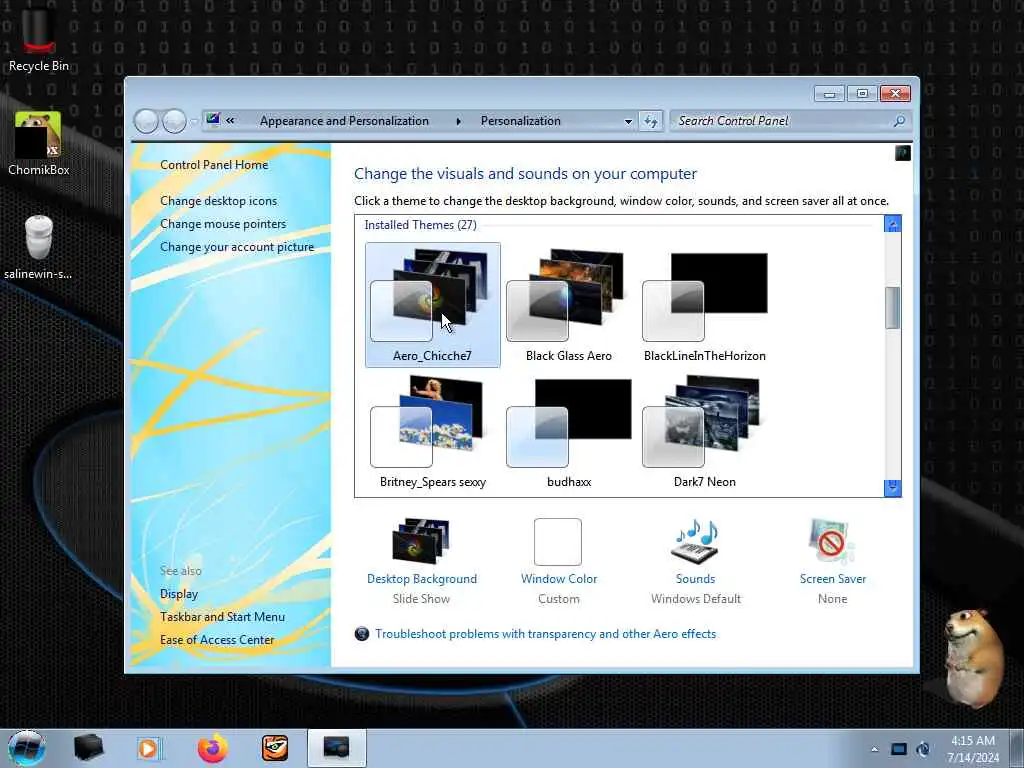Click the search magnifier icon

(899, 121)
